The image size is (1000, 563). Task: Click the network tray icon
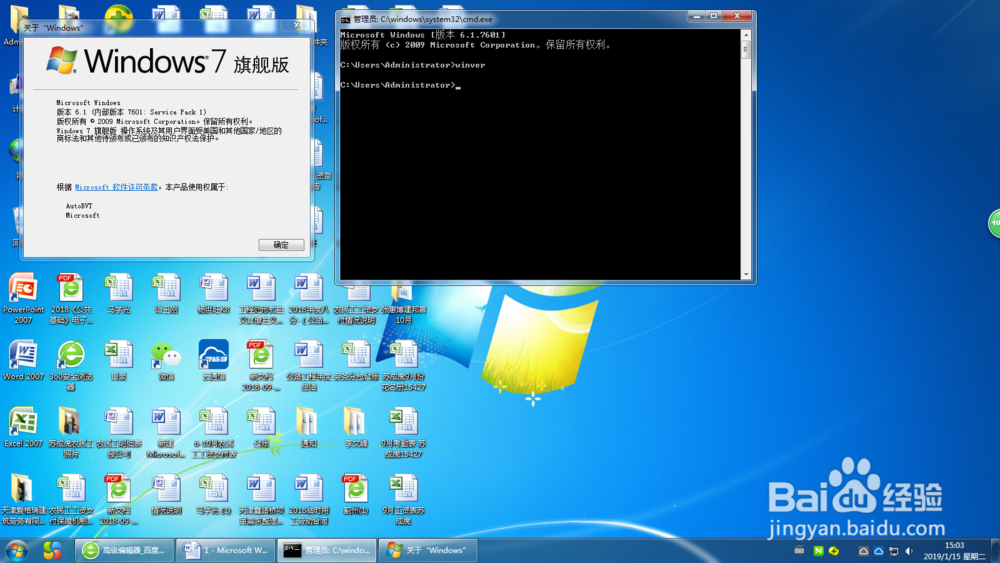[893, 551]
